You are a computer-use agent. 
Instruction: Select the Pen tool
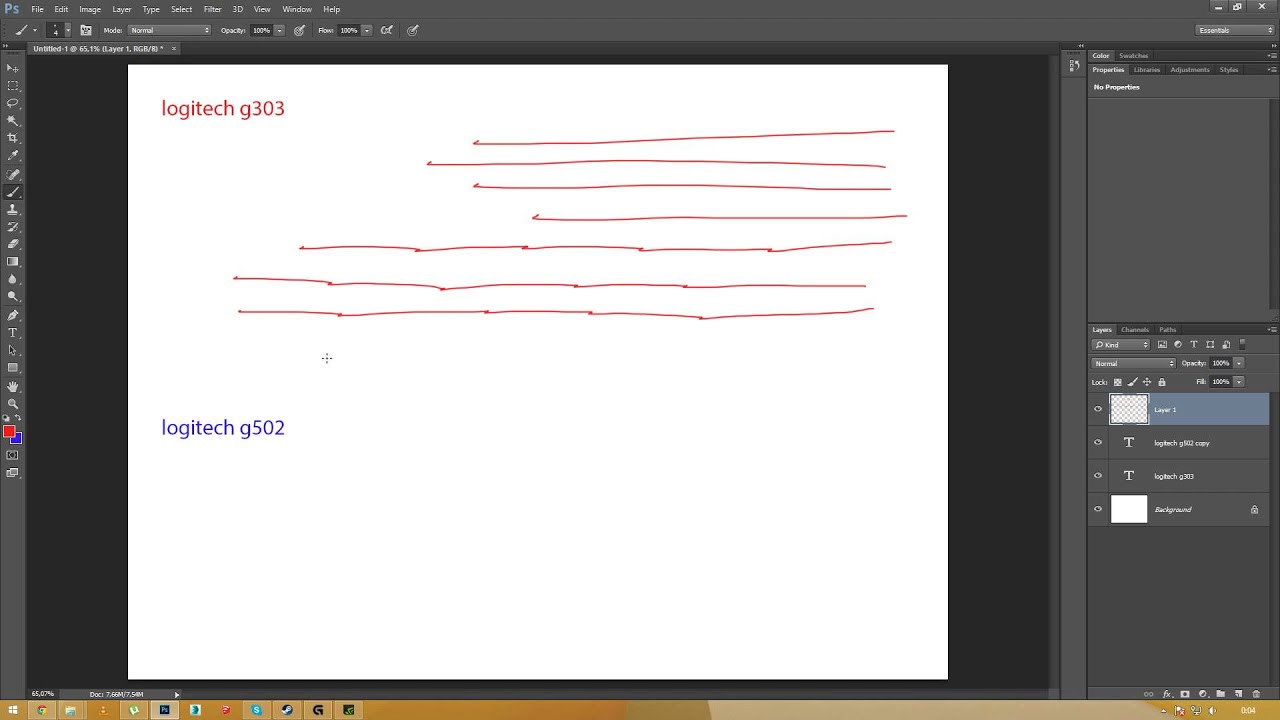(13, 315)
